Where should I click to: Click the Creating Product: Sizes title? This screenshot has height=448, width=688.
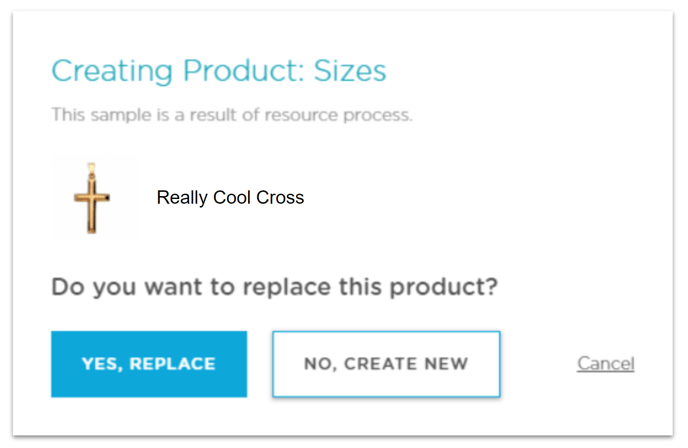(219, 71)
